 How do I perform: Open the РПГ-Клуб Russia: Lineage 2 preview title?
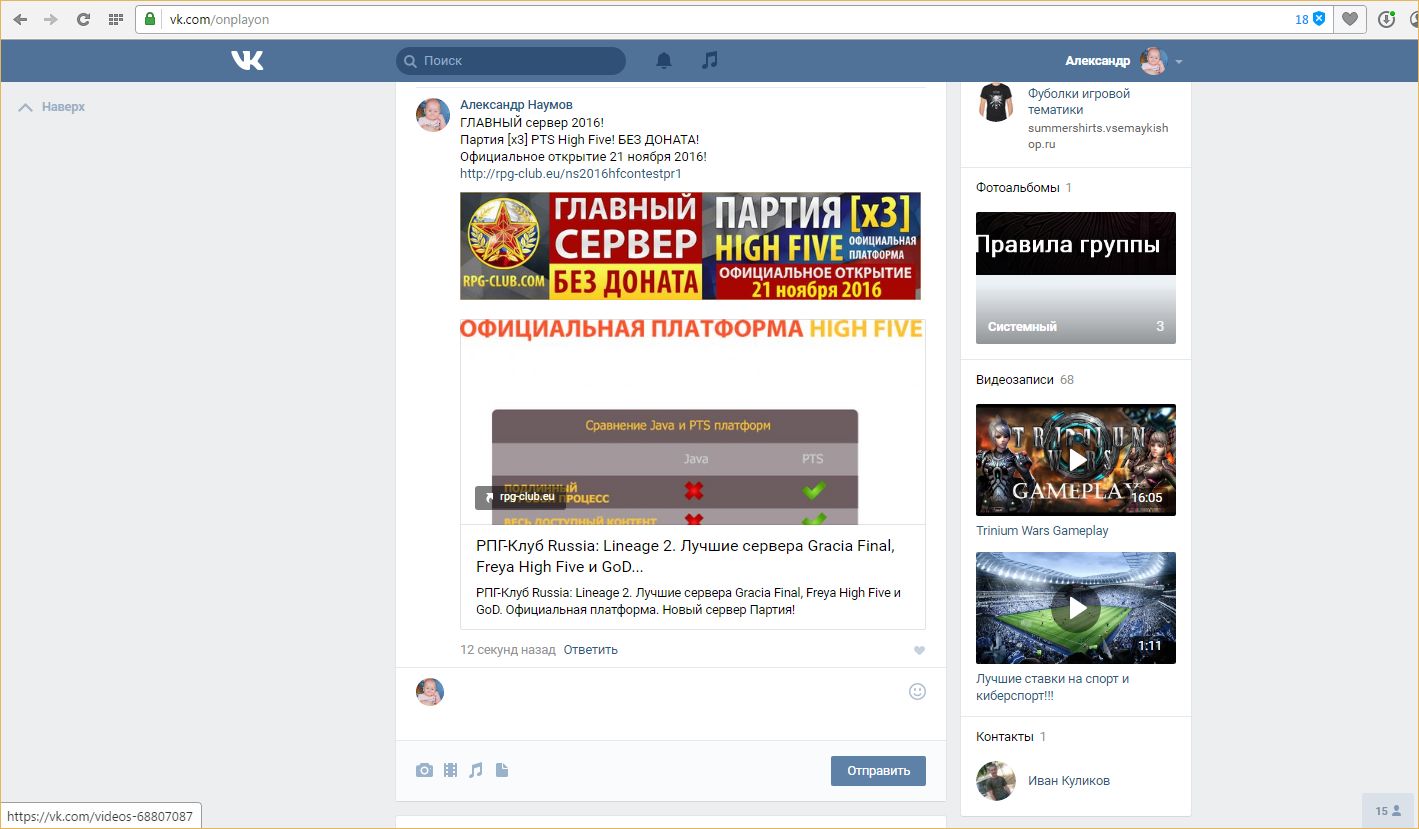[x=685, y=556]
